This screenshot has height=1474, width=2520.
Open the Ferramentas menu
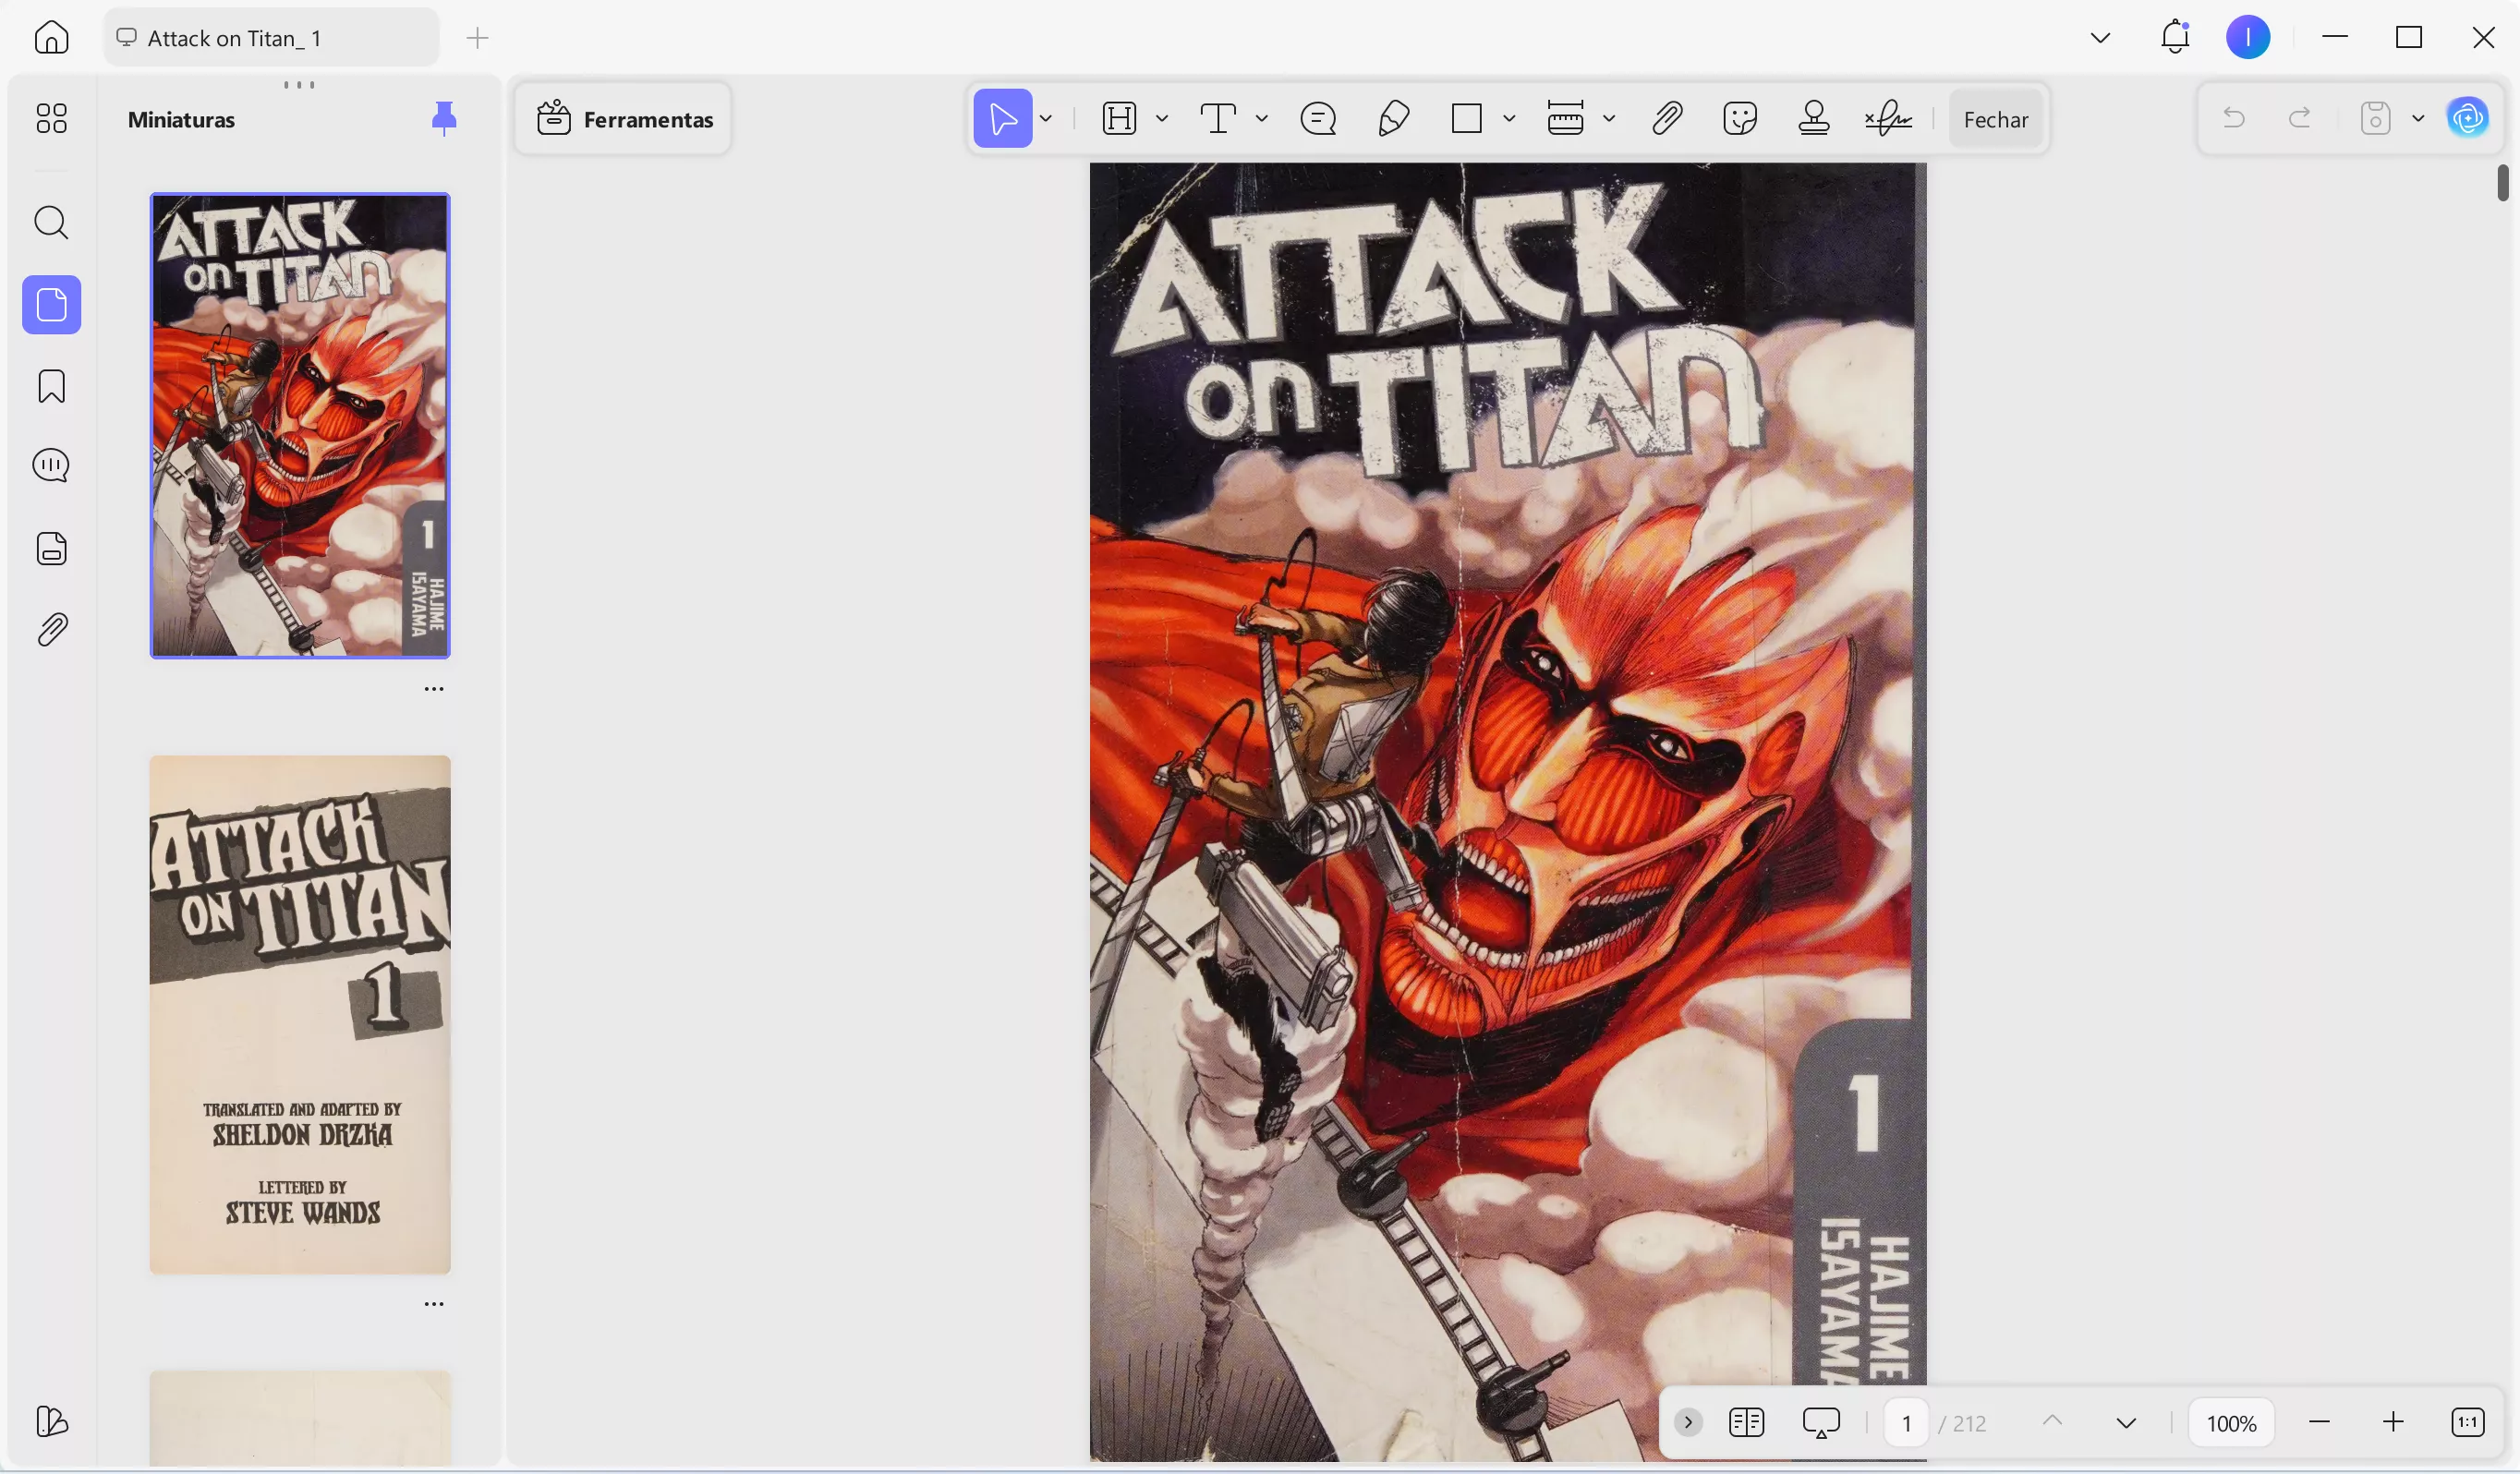[x=622, y=119]
